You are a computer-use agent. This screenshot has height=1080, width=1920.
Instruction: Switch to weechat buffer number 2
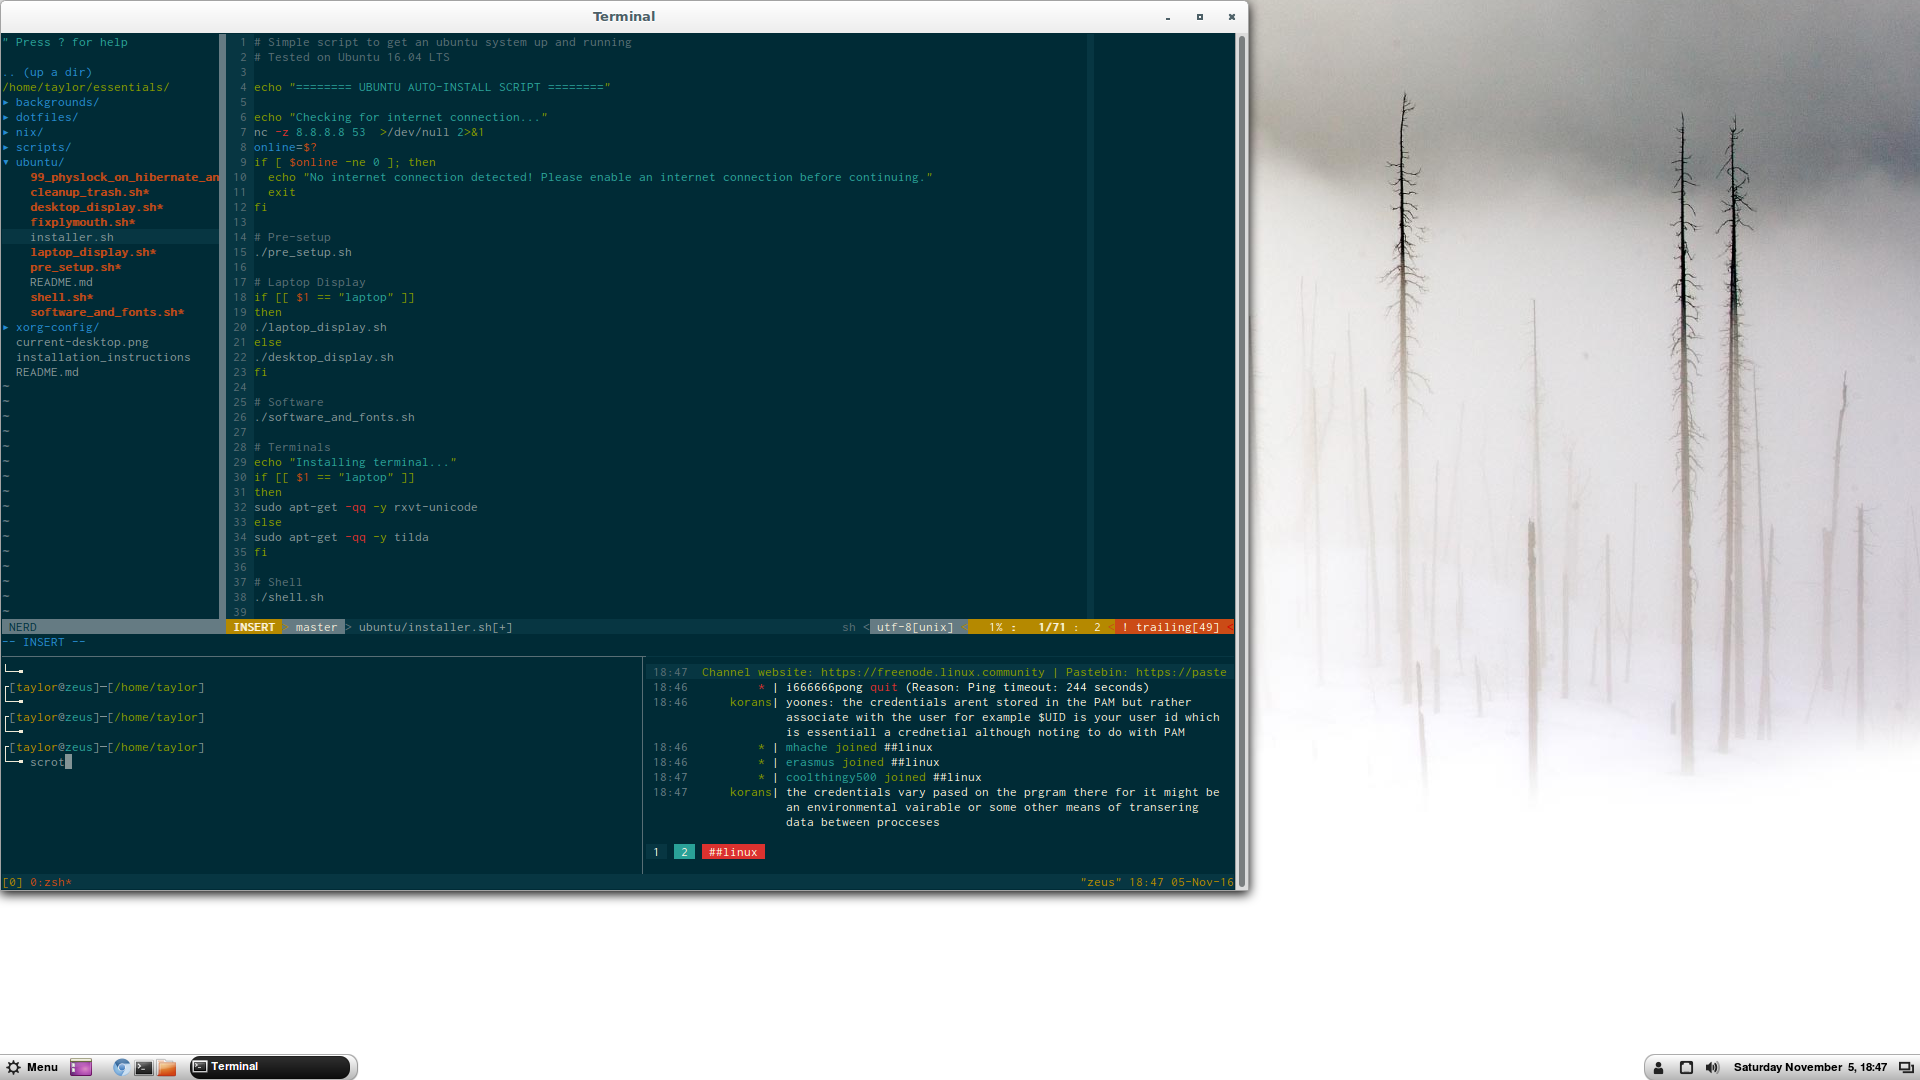coord(684,852)
